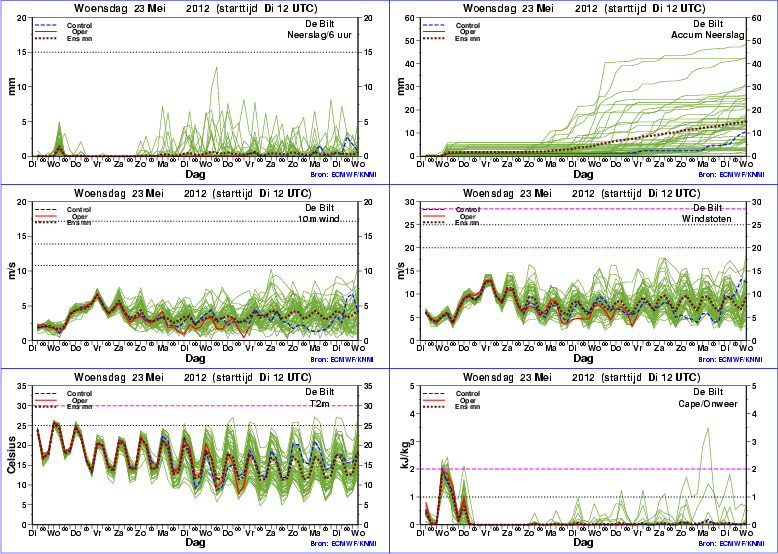Click the Bron: ECMWF/KNMI link under the precipitation chart
778x554 pixels.
tap(342, 175)
